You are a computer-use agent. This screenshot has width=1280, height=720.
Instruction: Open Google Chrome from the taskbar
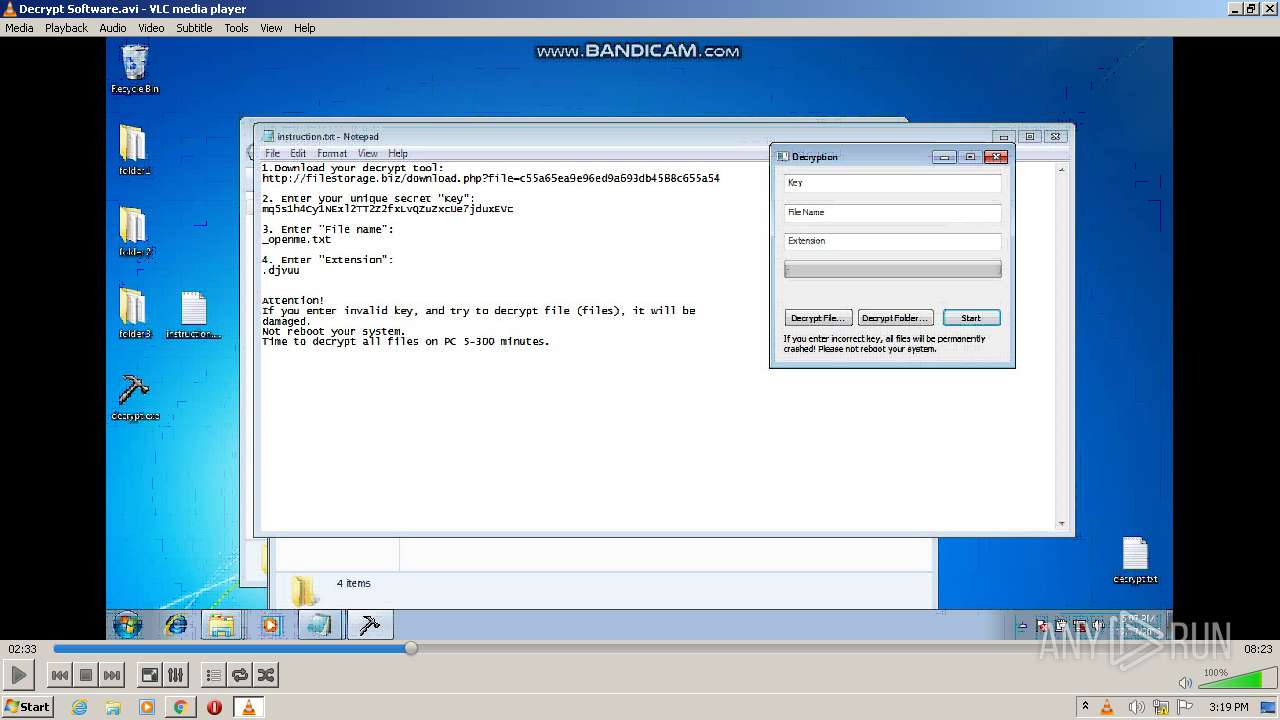coord(180,707)
